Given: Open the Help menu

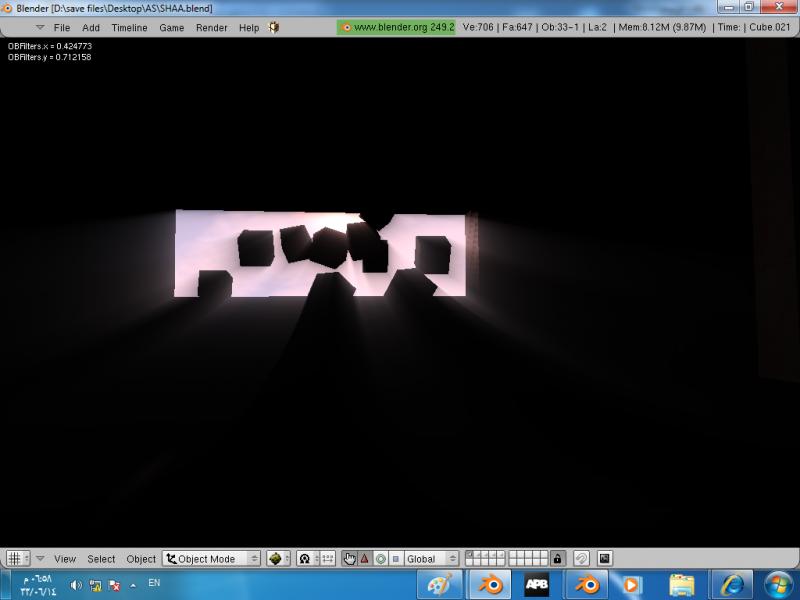Looking at the screenshot, I should [x=249, y=28].
